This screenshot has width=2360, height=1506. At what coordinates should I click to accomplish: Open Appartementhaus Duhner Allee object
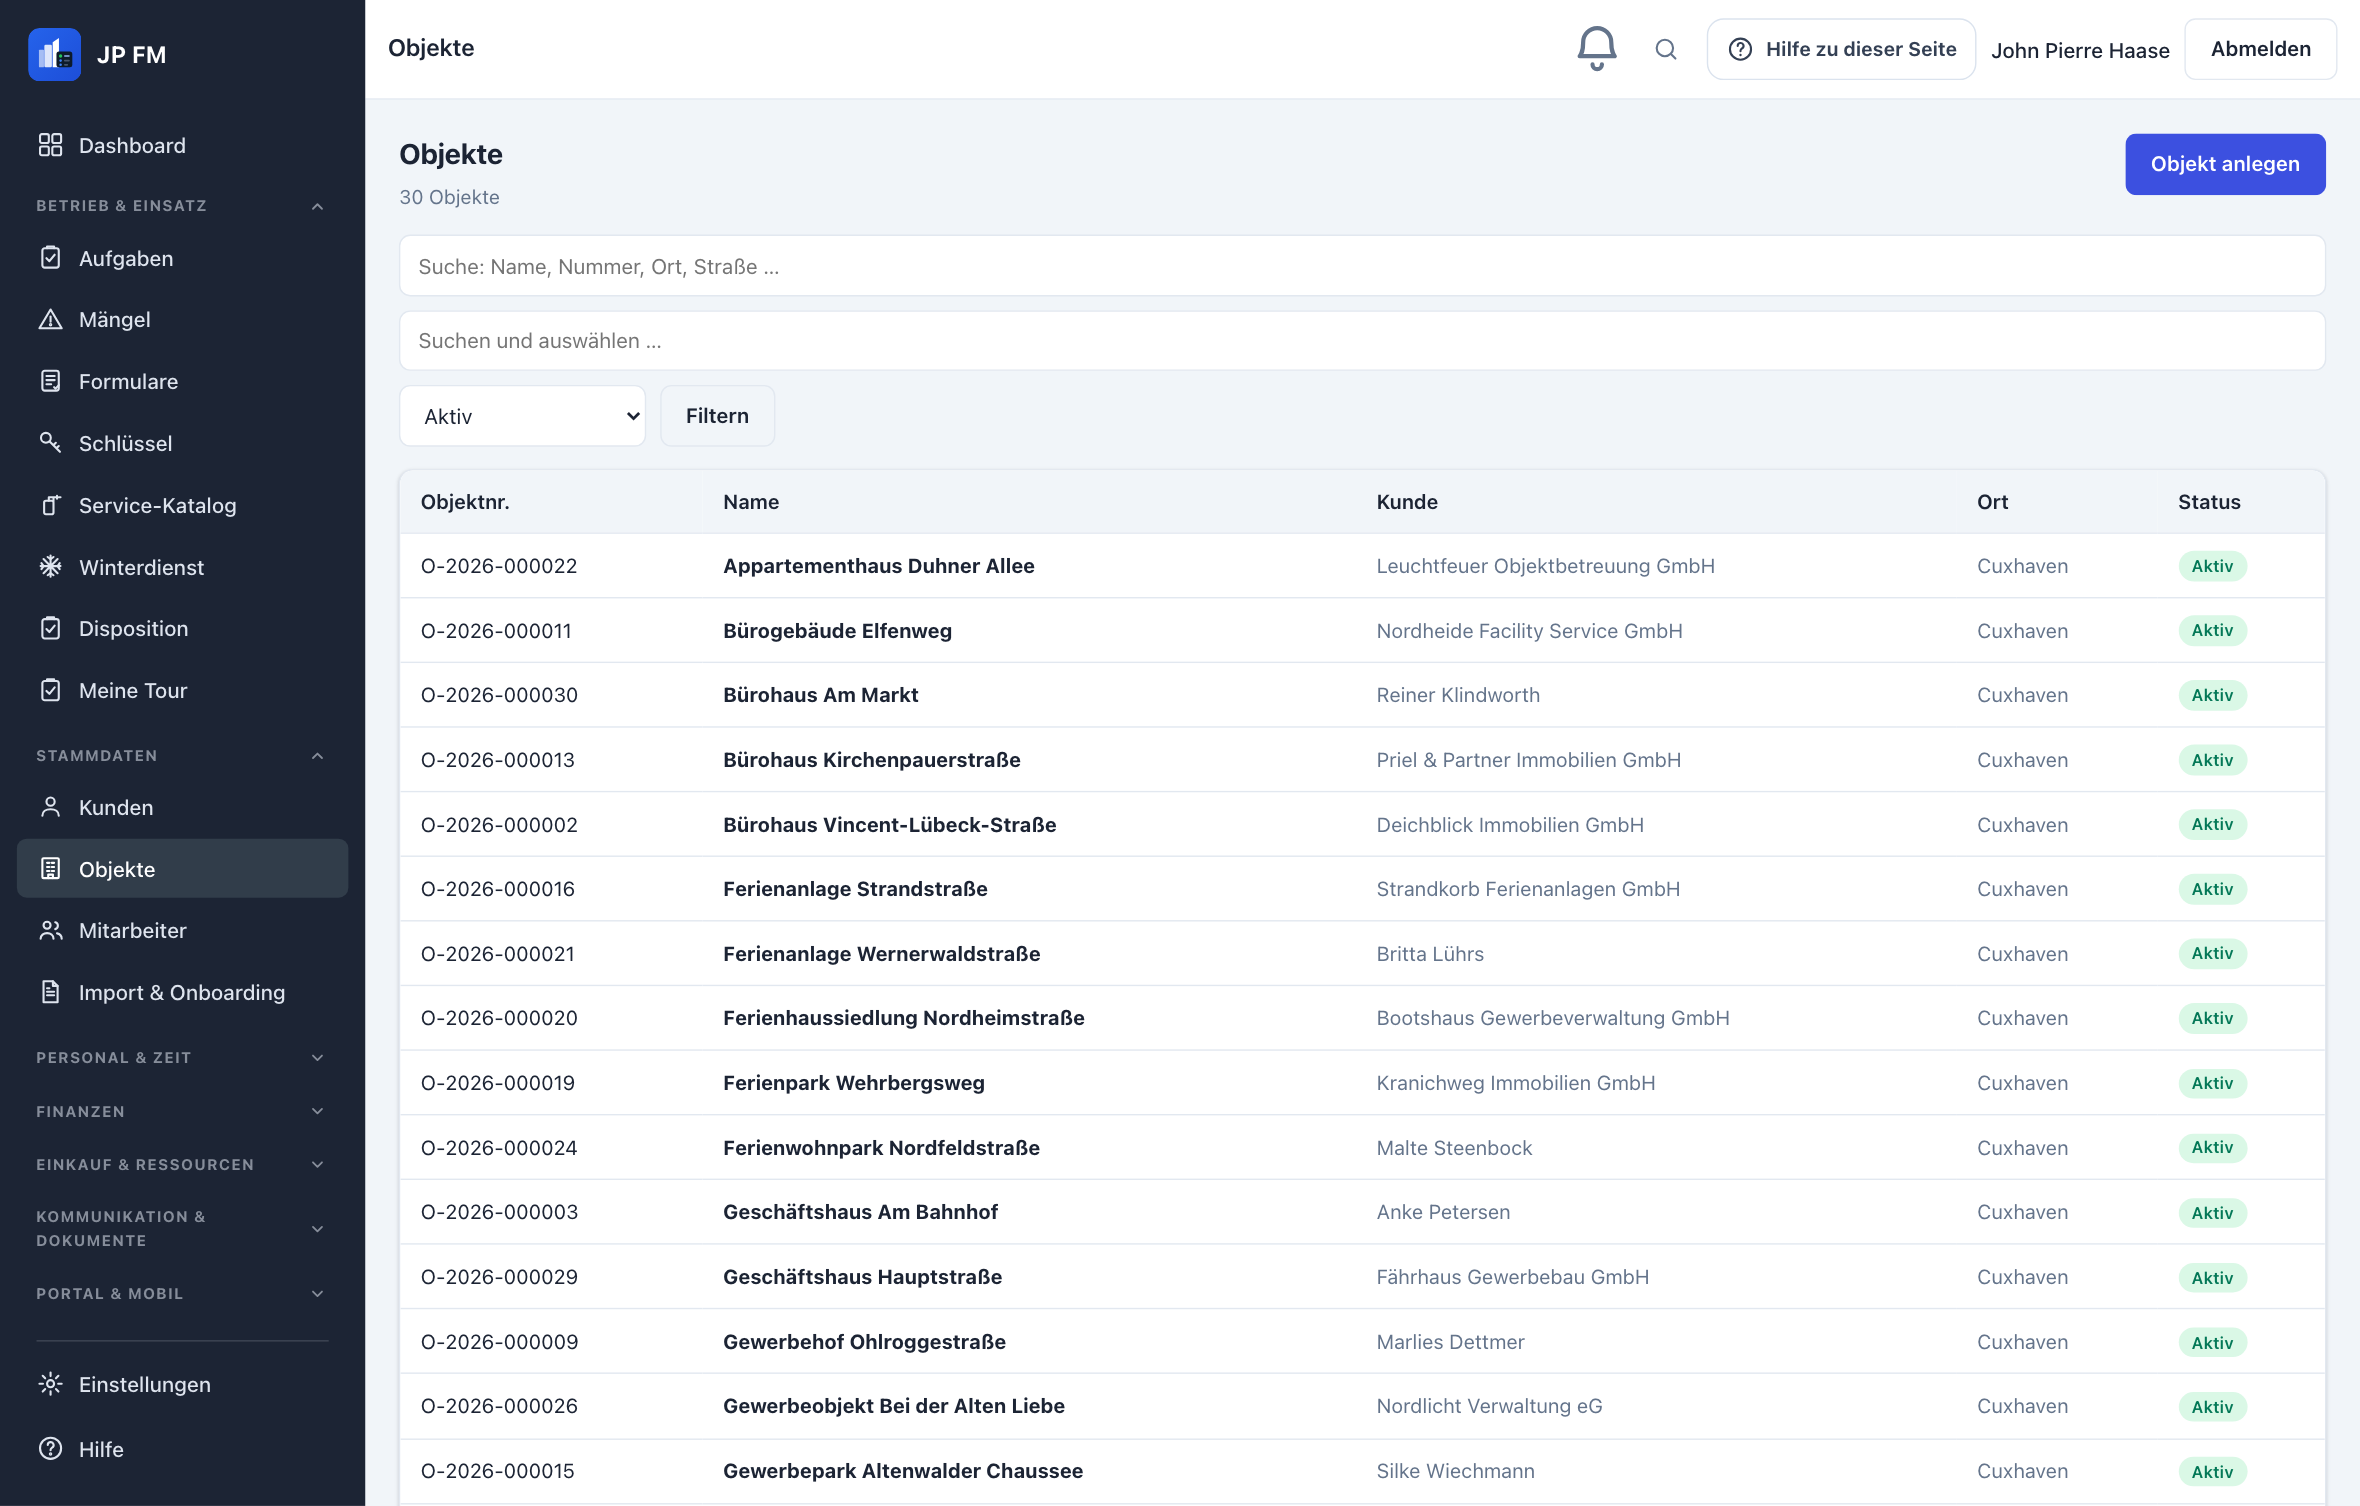click(x=878, y=566)
